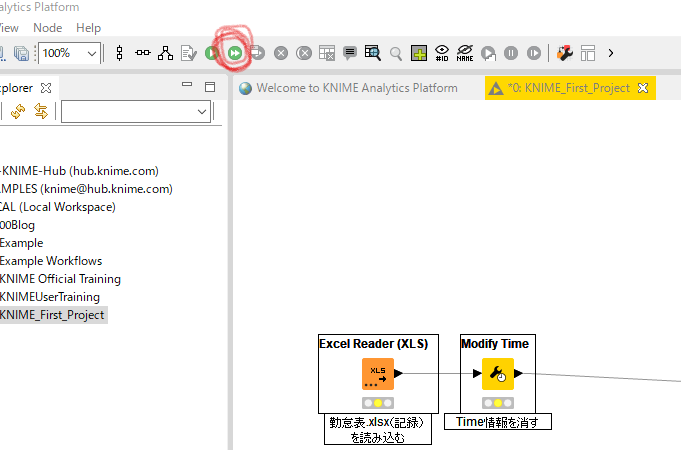Execute selected nodes with the single green play icon
The image size is (681, 450).
[x=212, y=53]
